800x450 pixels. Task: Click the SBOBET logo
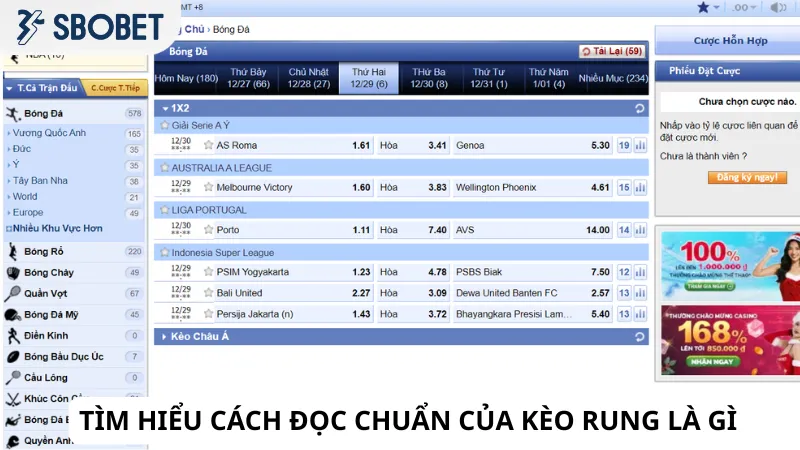pos(90,27)
